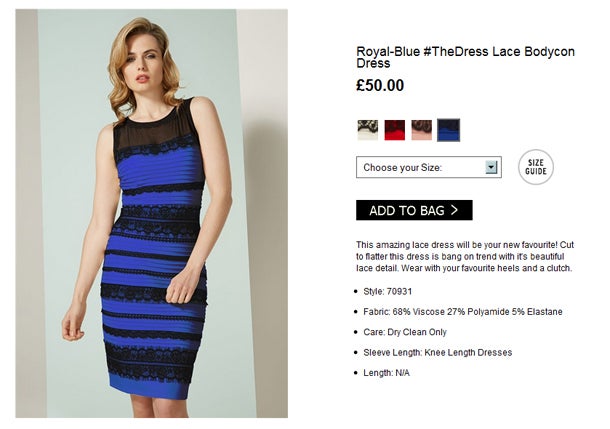Select the ivory and black lace colour swatch
610x429 pixels.
click(x=367, y=130)
